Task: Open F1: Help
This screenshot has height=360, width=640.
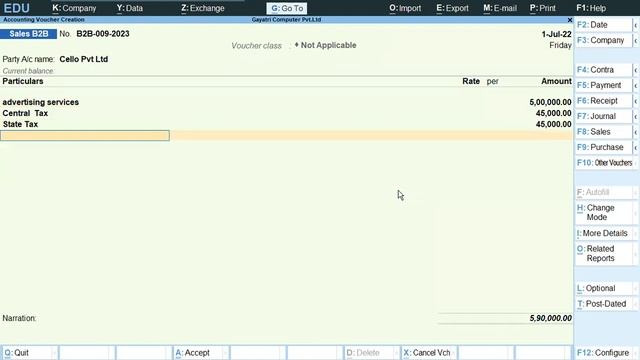Action: point(591,8)
